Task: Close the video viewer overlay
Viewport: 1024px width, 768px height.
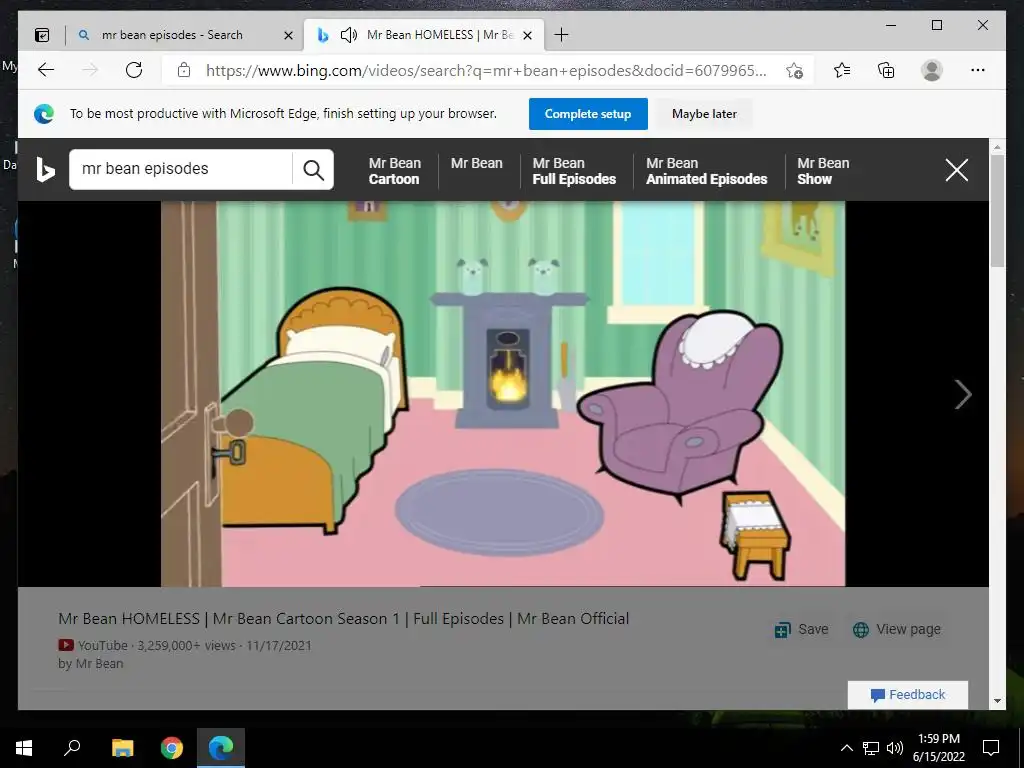Action: point(957,170)
